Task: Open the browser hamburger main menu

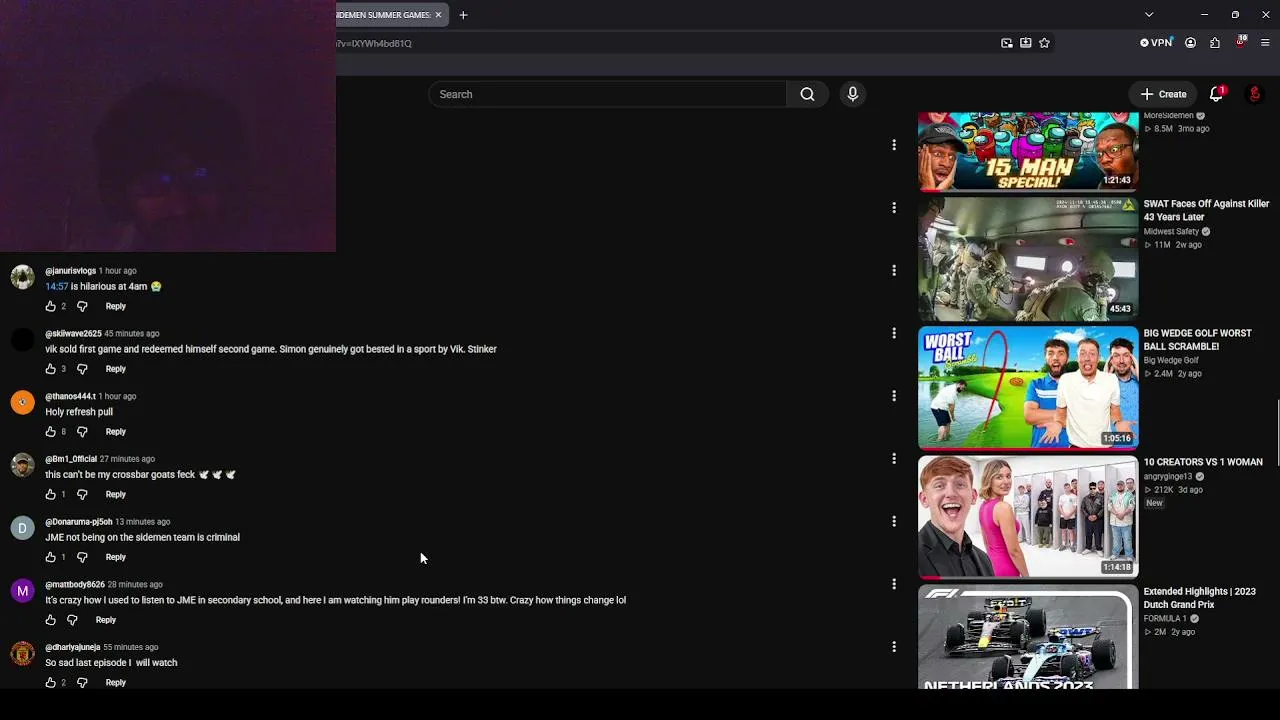Action: 1265,43
